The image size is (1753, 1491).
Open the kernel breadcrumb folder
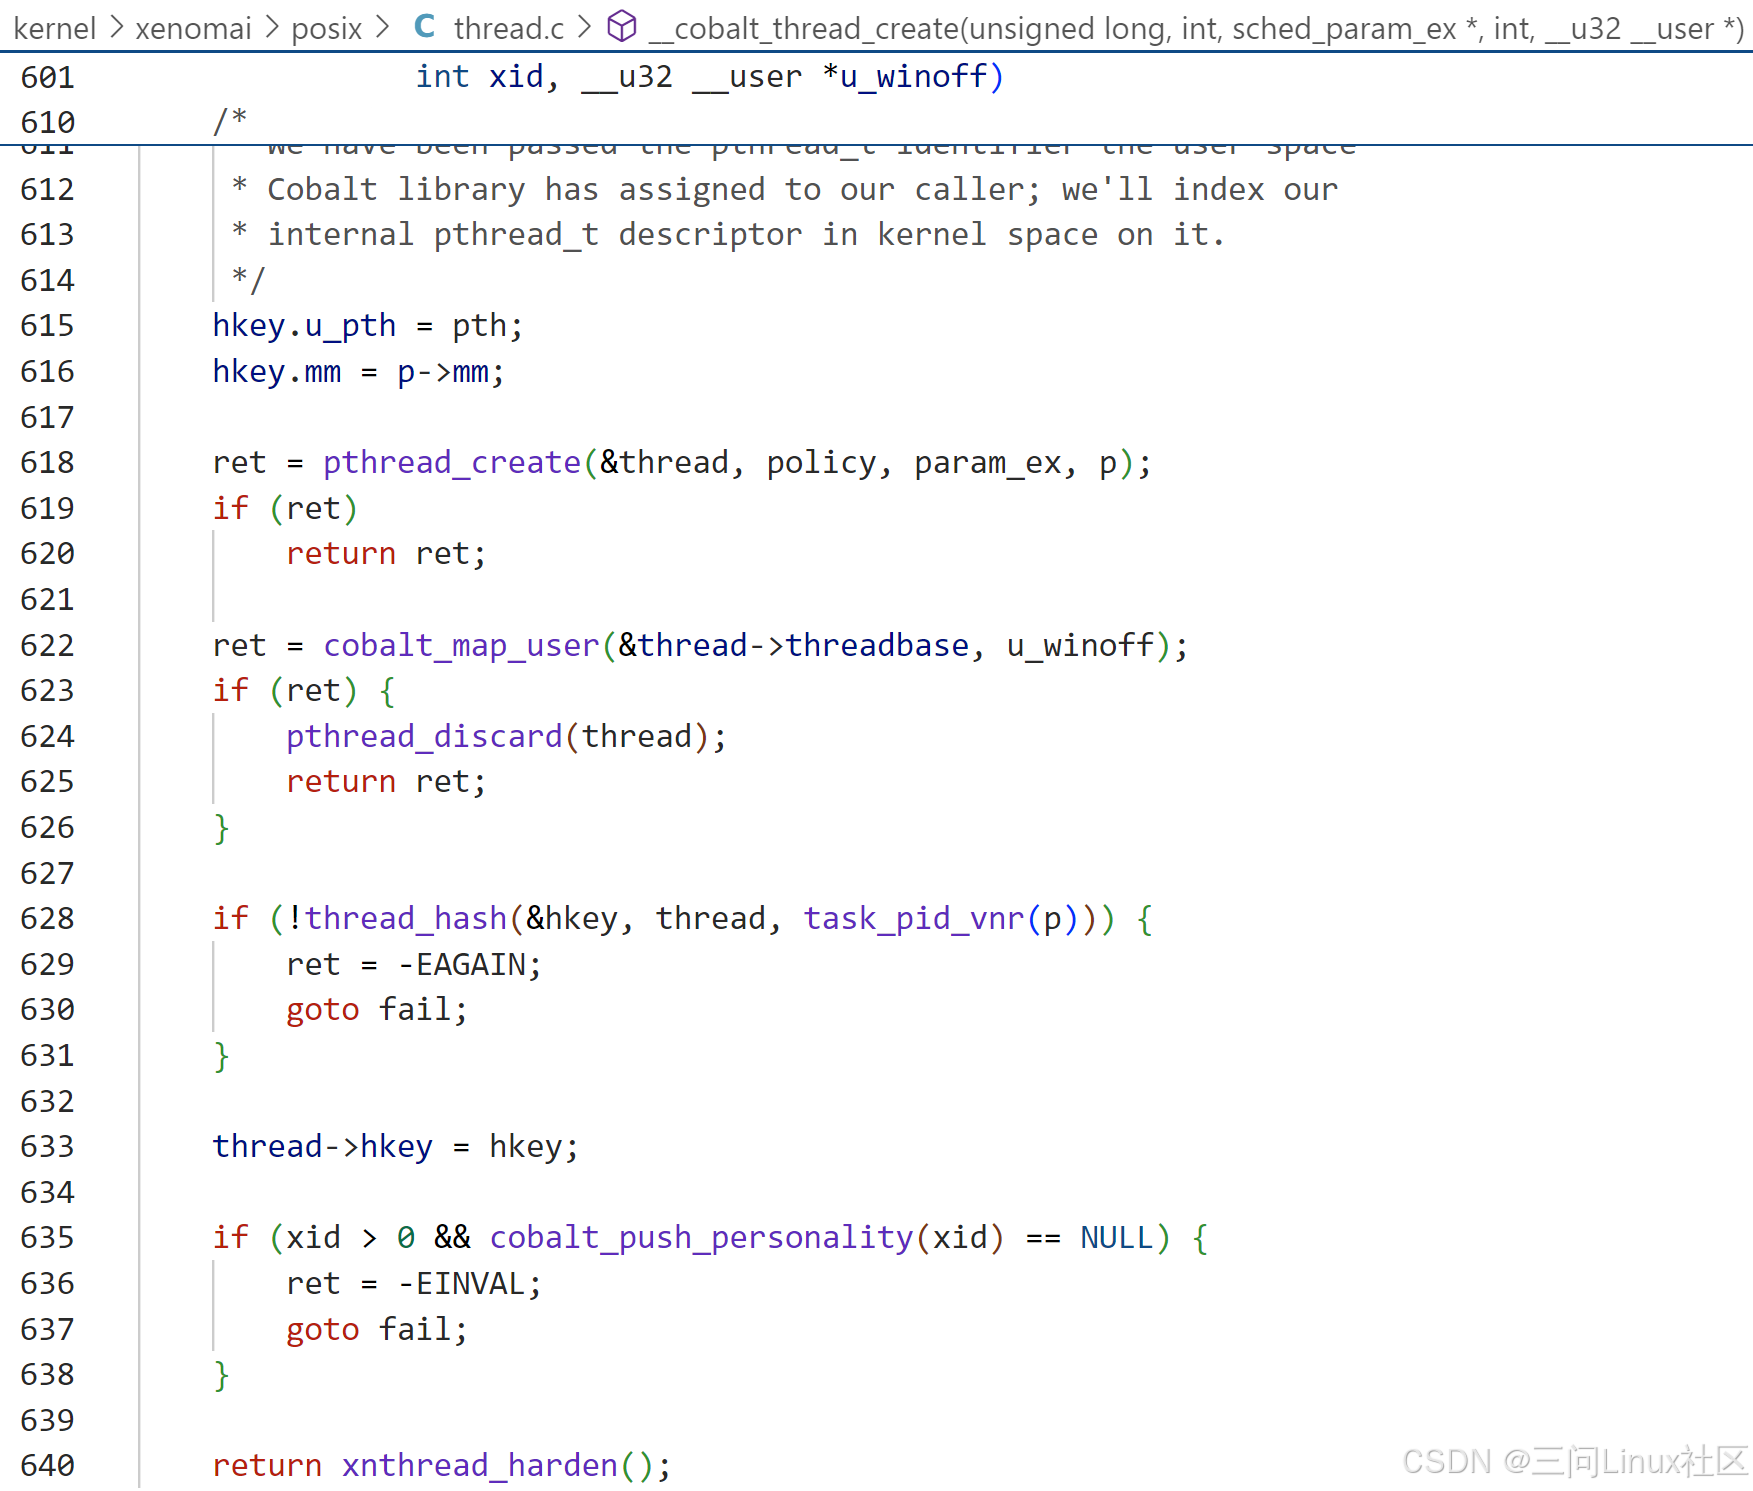click(55, 28)
